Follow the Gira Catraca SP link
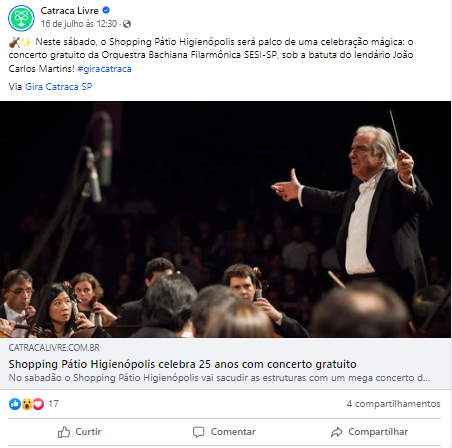The image size is (452, 448). pyautogui.click(x=58, y=87)
